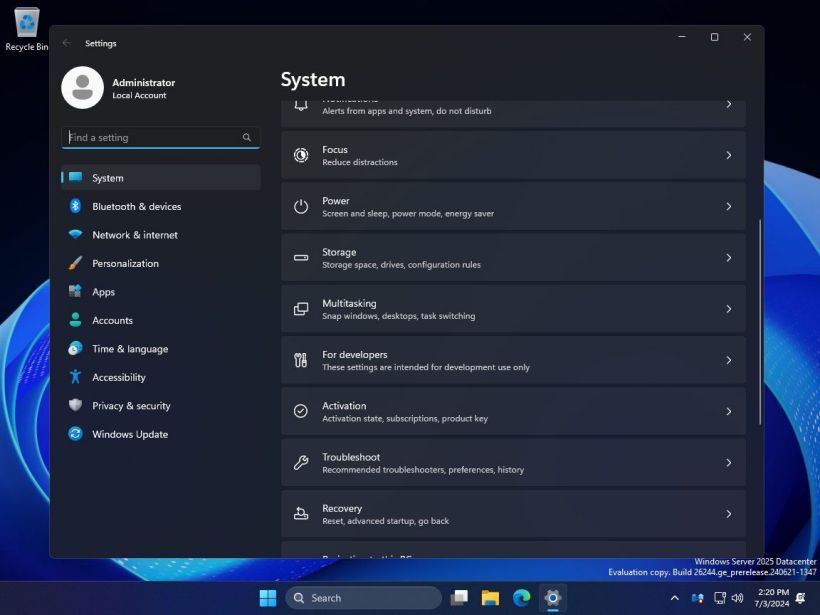Expand the Storage settings chevron

click(x=728, y=258)
